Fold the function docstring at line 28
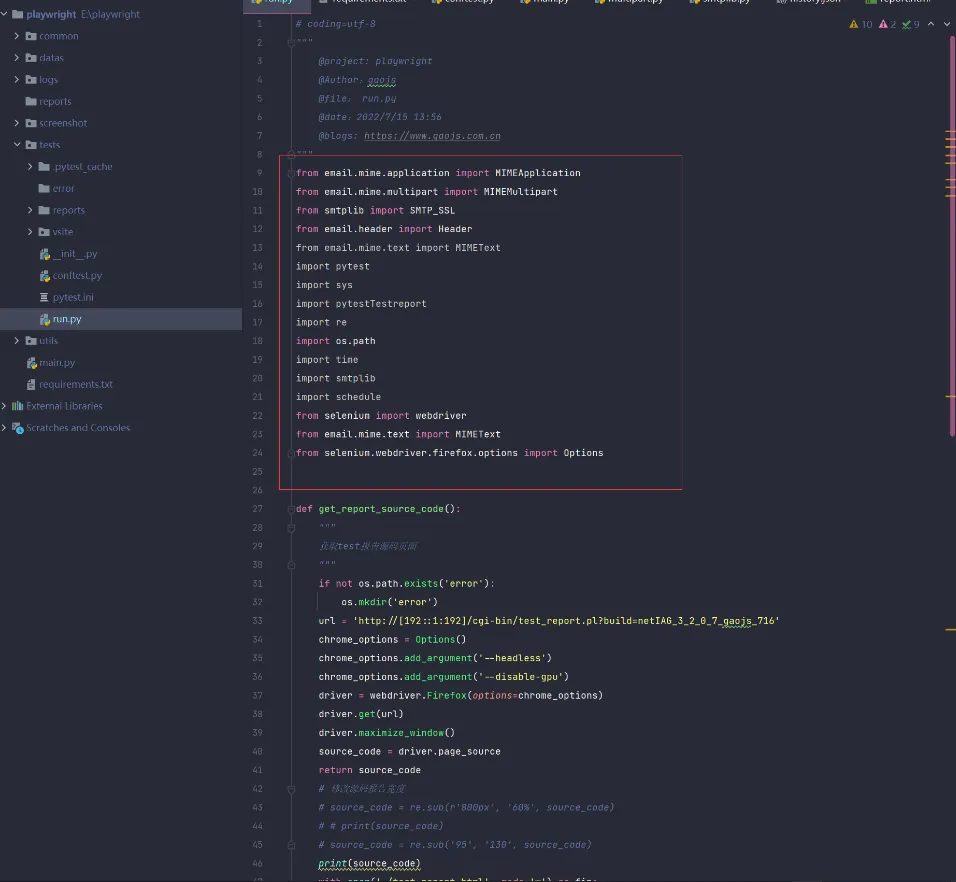 coord(291,528)
